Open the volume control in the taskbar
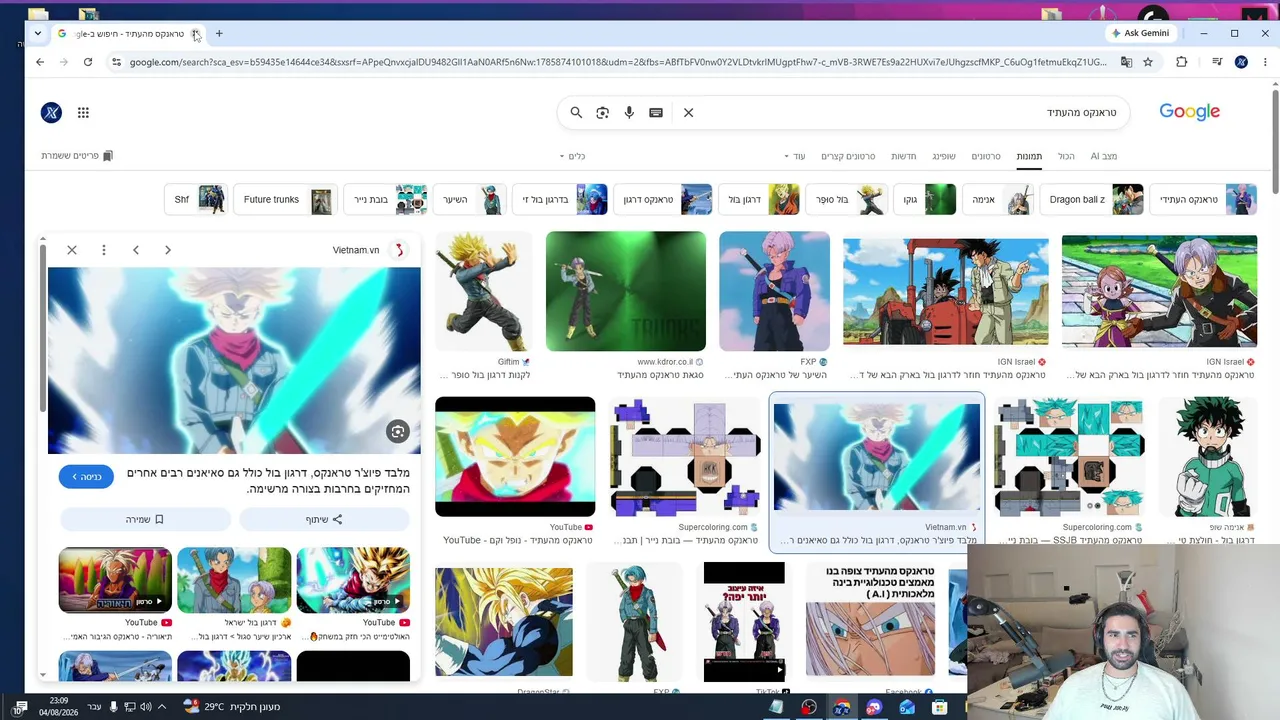The width and height of the screenshot is (1280, 720). 145,707
